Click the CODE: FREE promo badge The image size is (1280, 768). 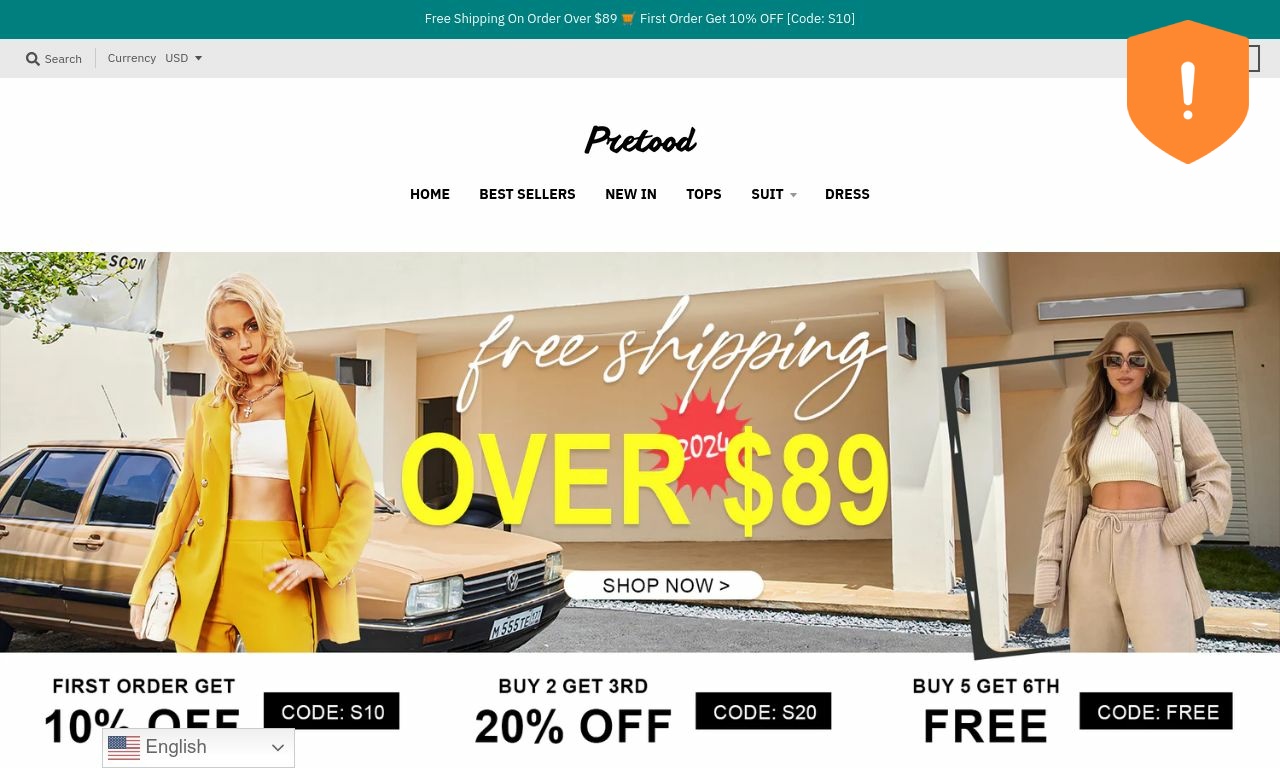(1156, 712)
